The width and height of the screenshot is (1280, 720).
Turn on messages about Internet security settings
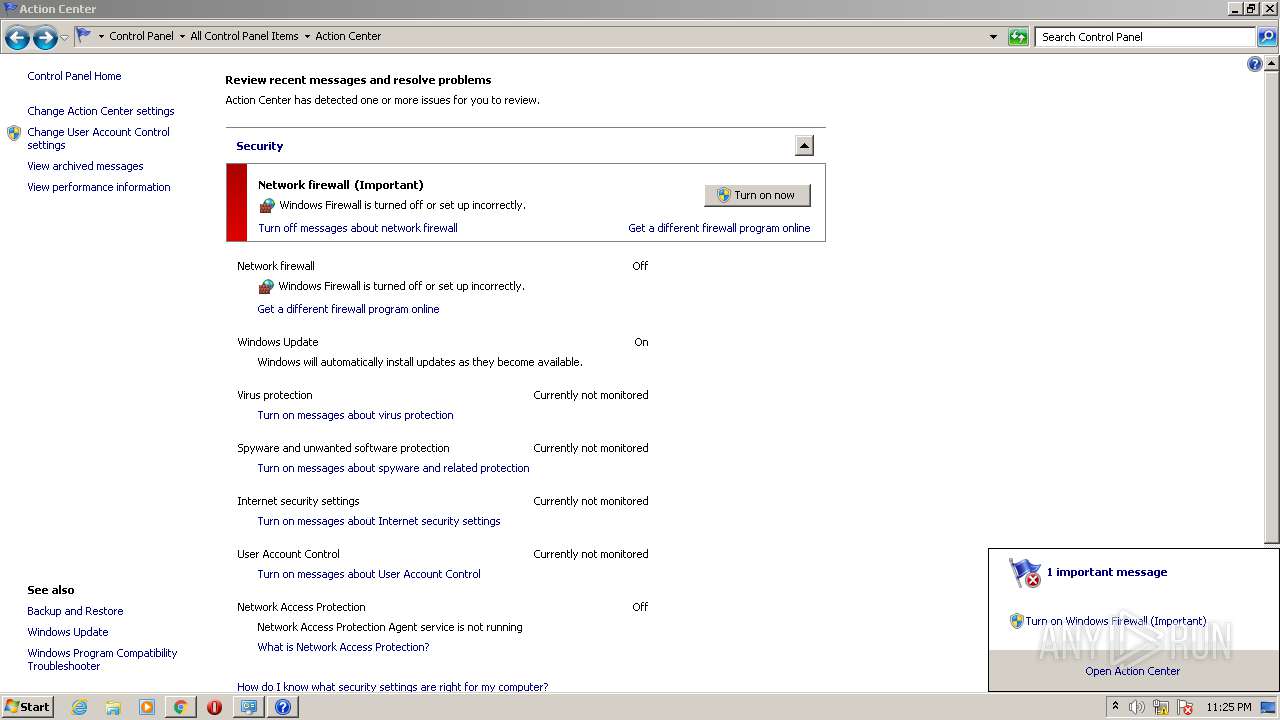(379, 521)
